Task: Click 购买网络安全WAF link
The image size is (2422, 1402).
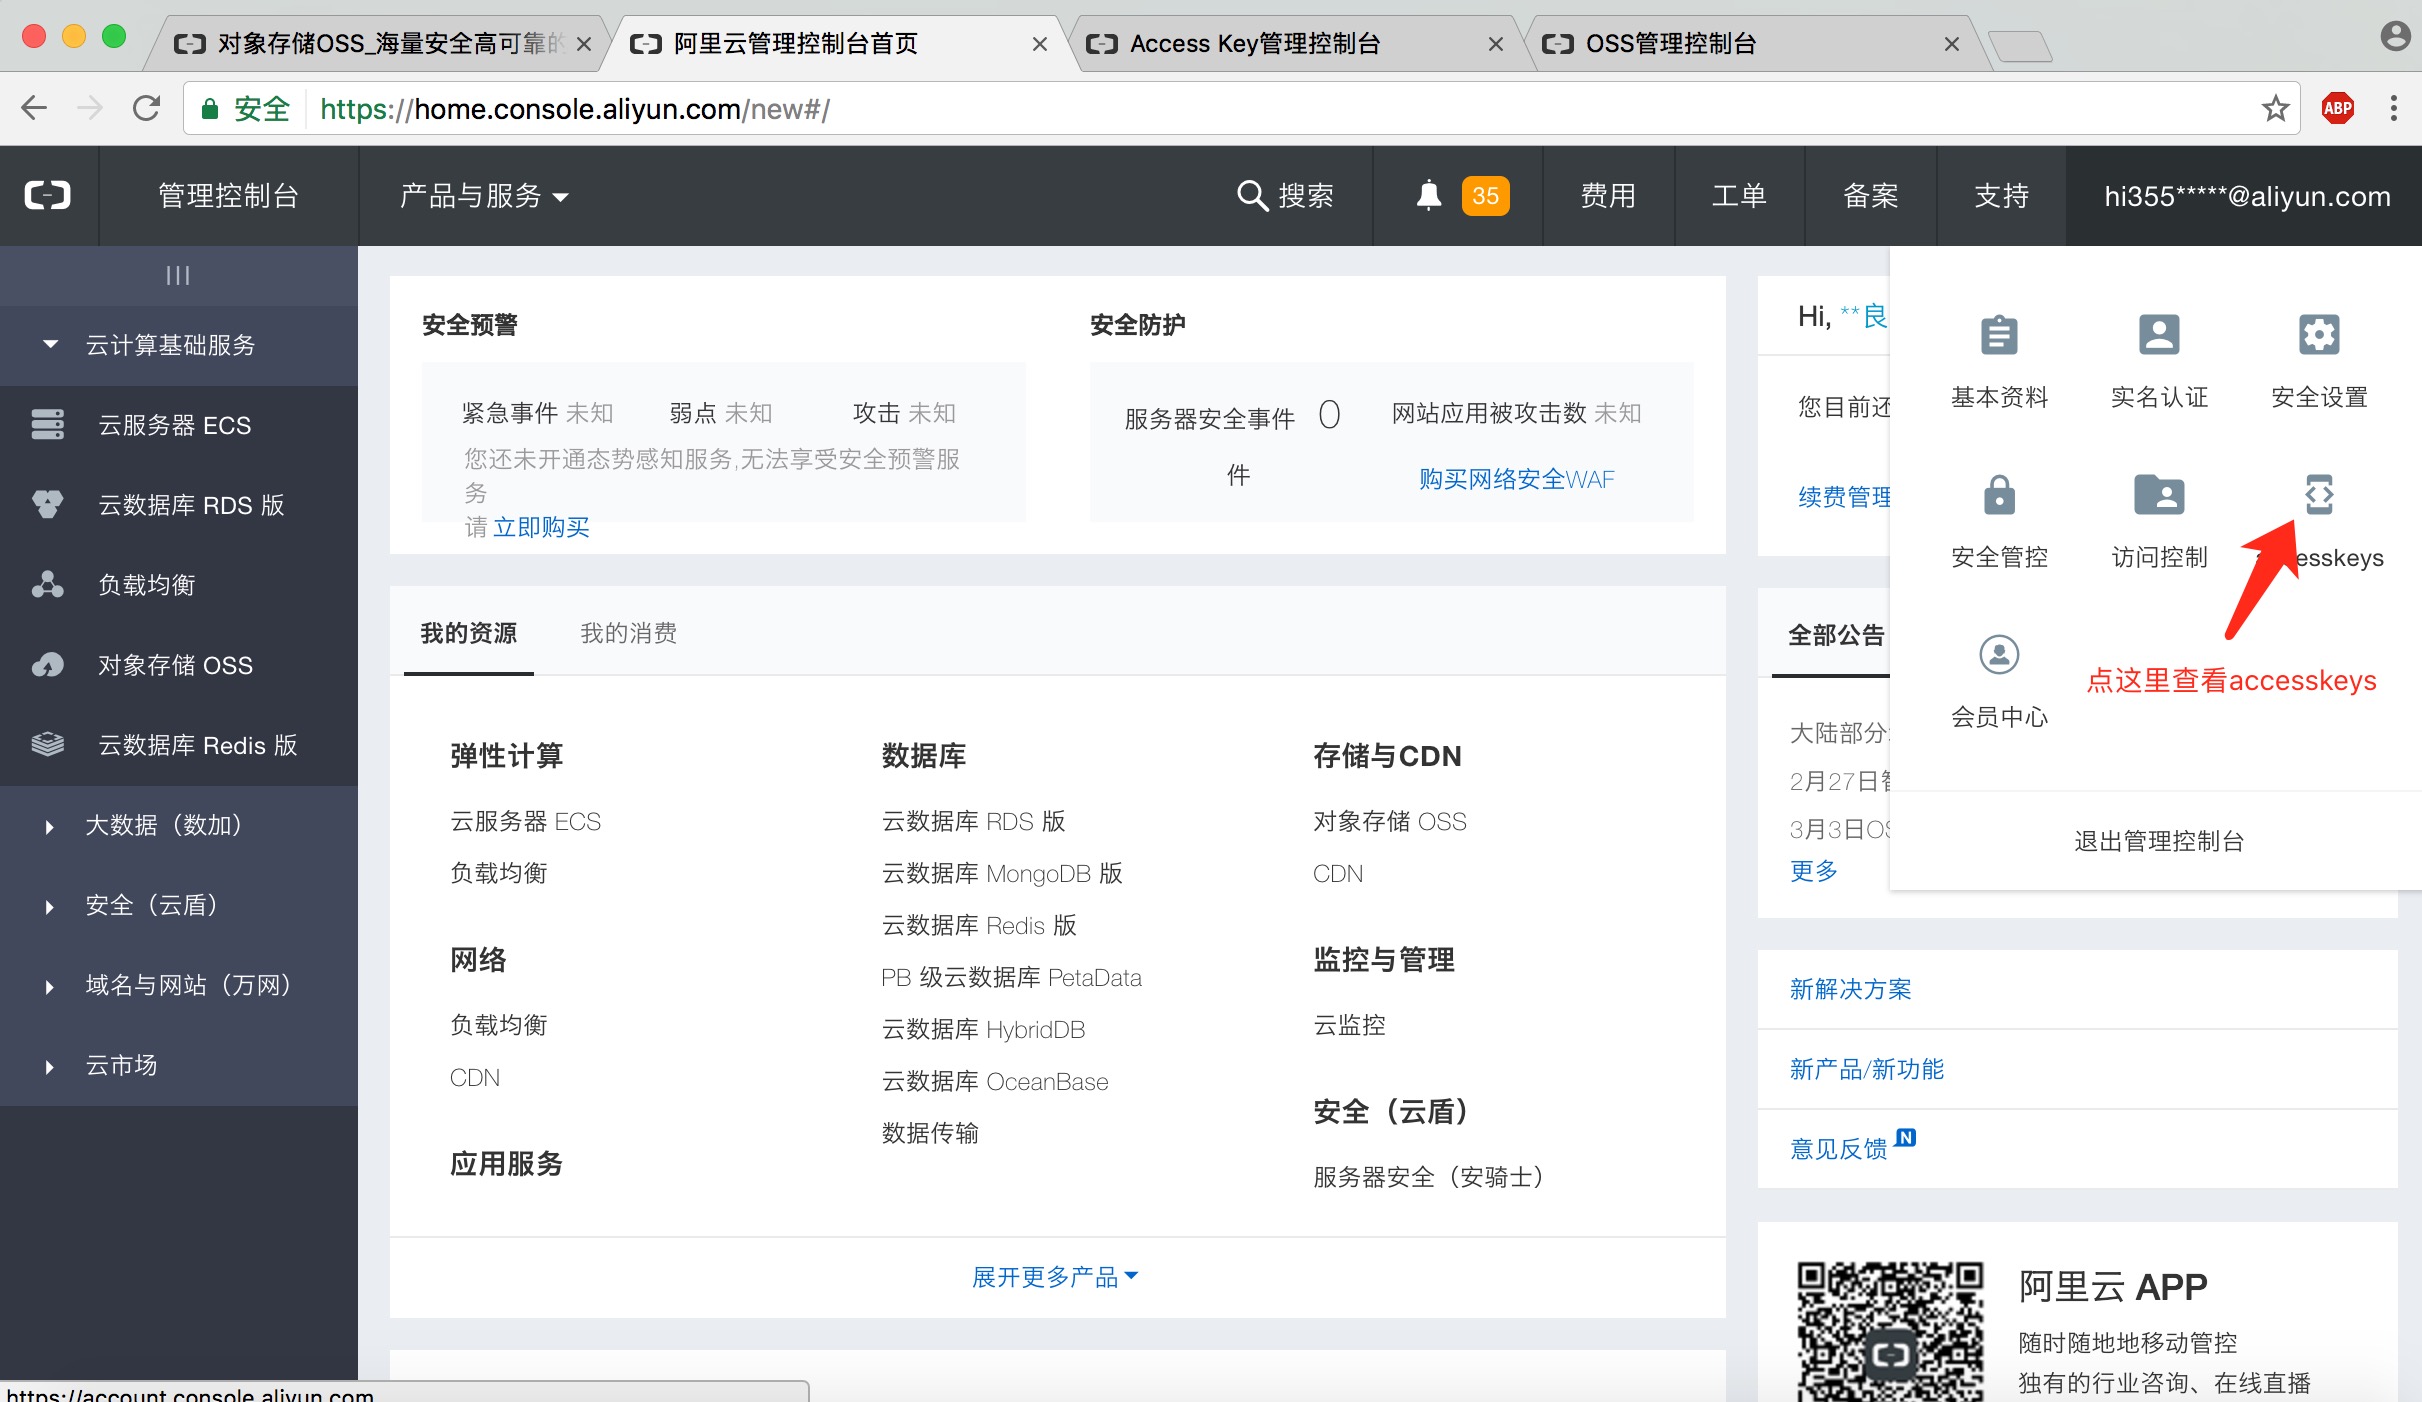Action: [x=1516, y=479]
